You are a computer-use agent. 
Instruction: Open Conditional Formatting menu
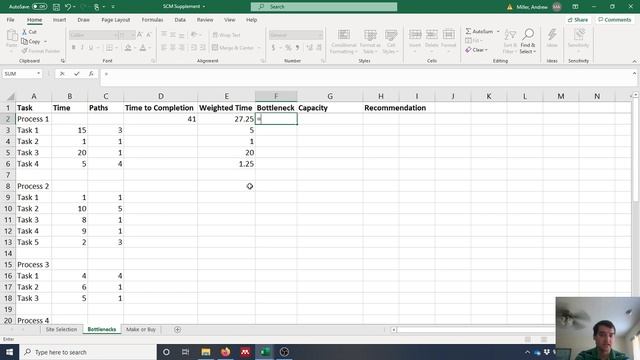point(344,41)
